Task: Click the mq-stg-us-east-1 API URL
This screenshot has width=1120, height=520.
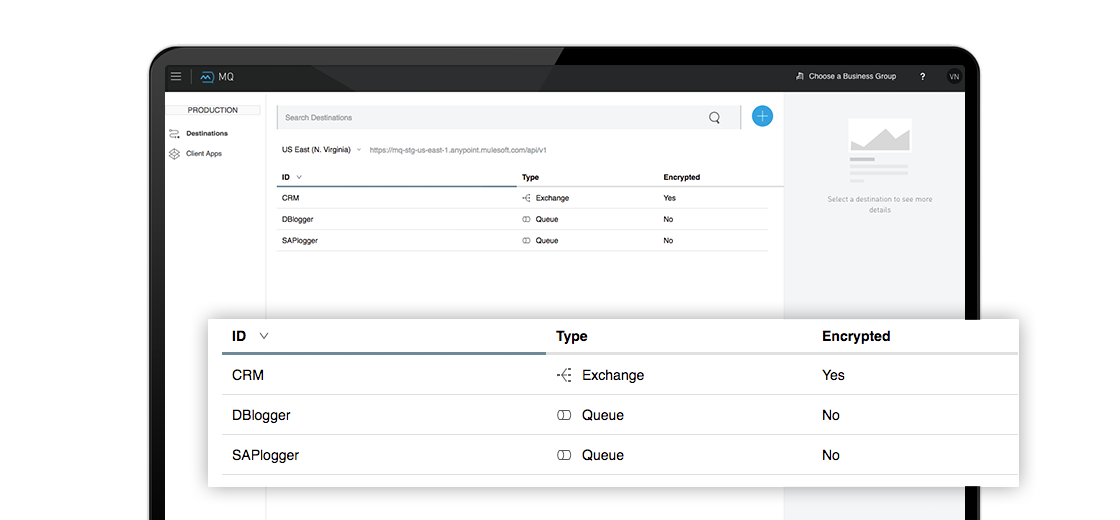Action: tap(458, 150)
